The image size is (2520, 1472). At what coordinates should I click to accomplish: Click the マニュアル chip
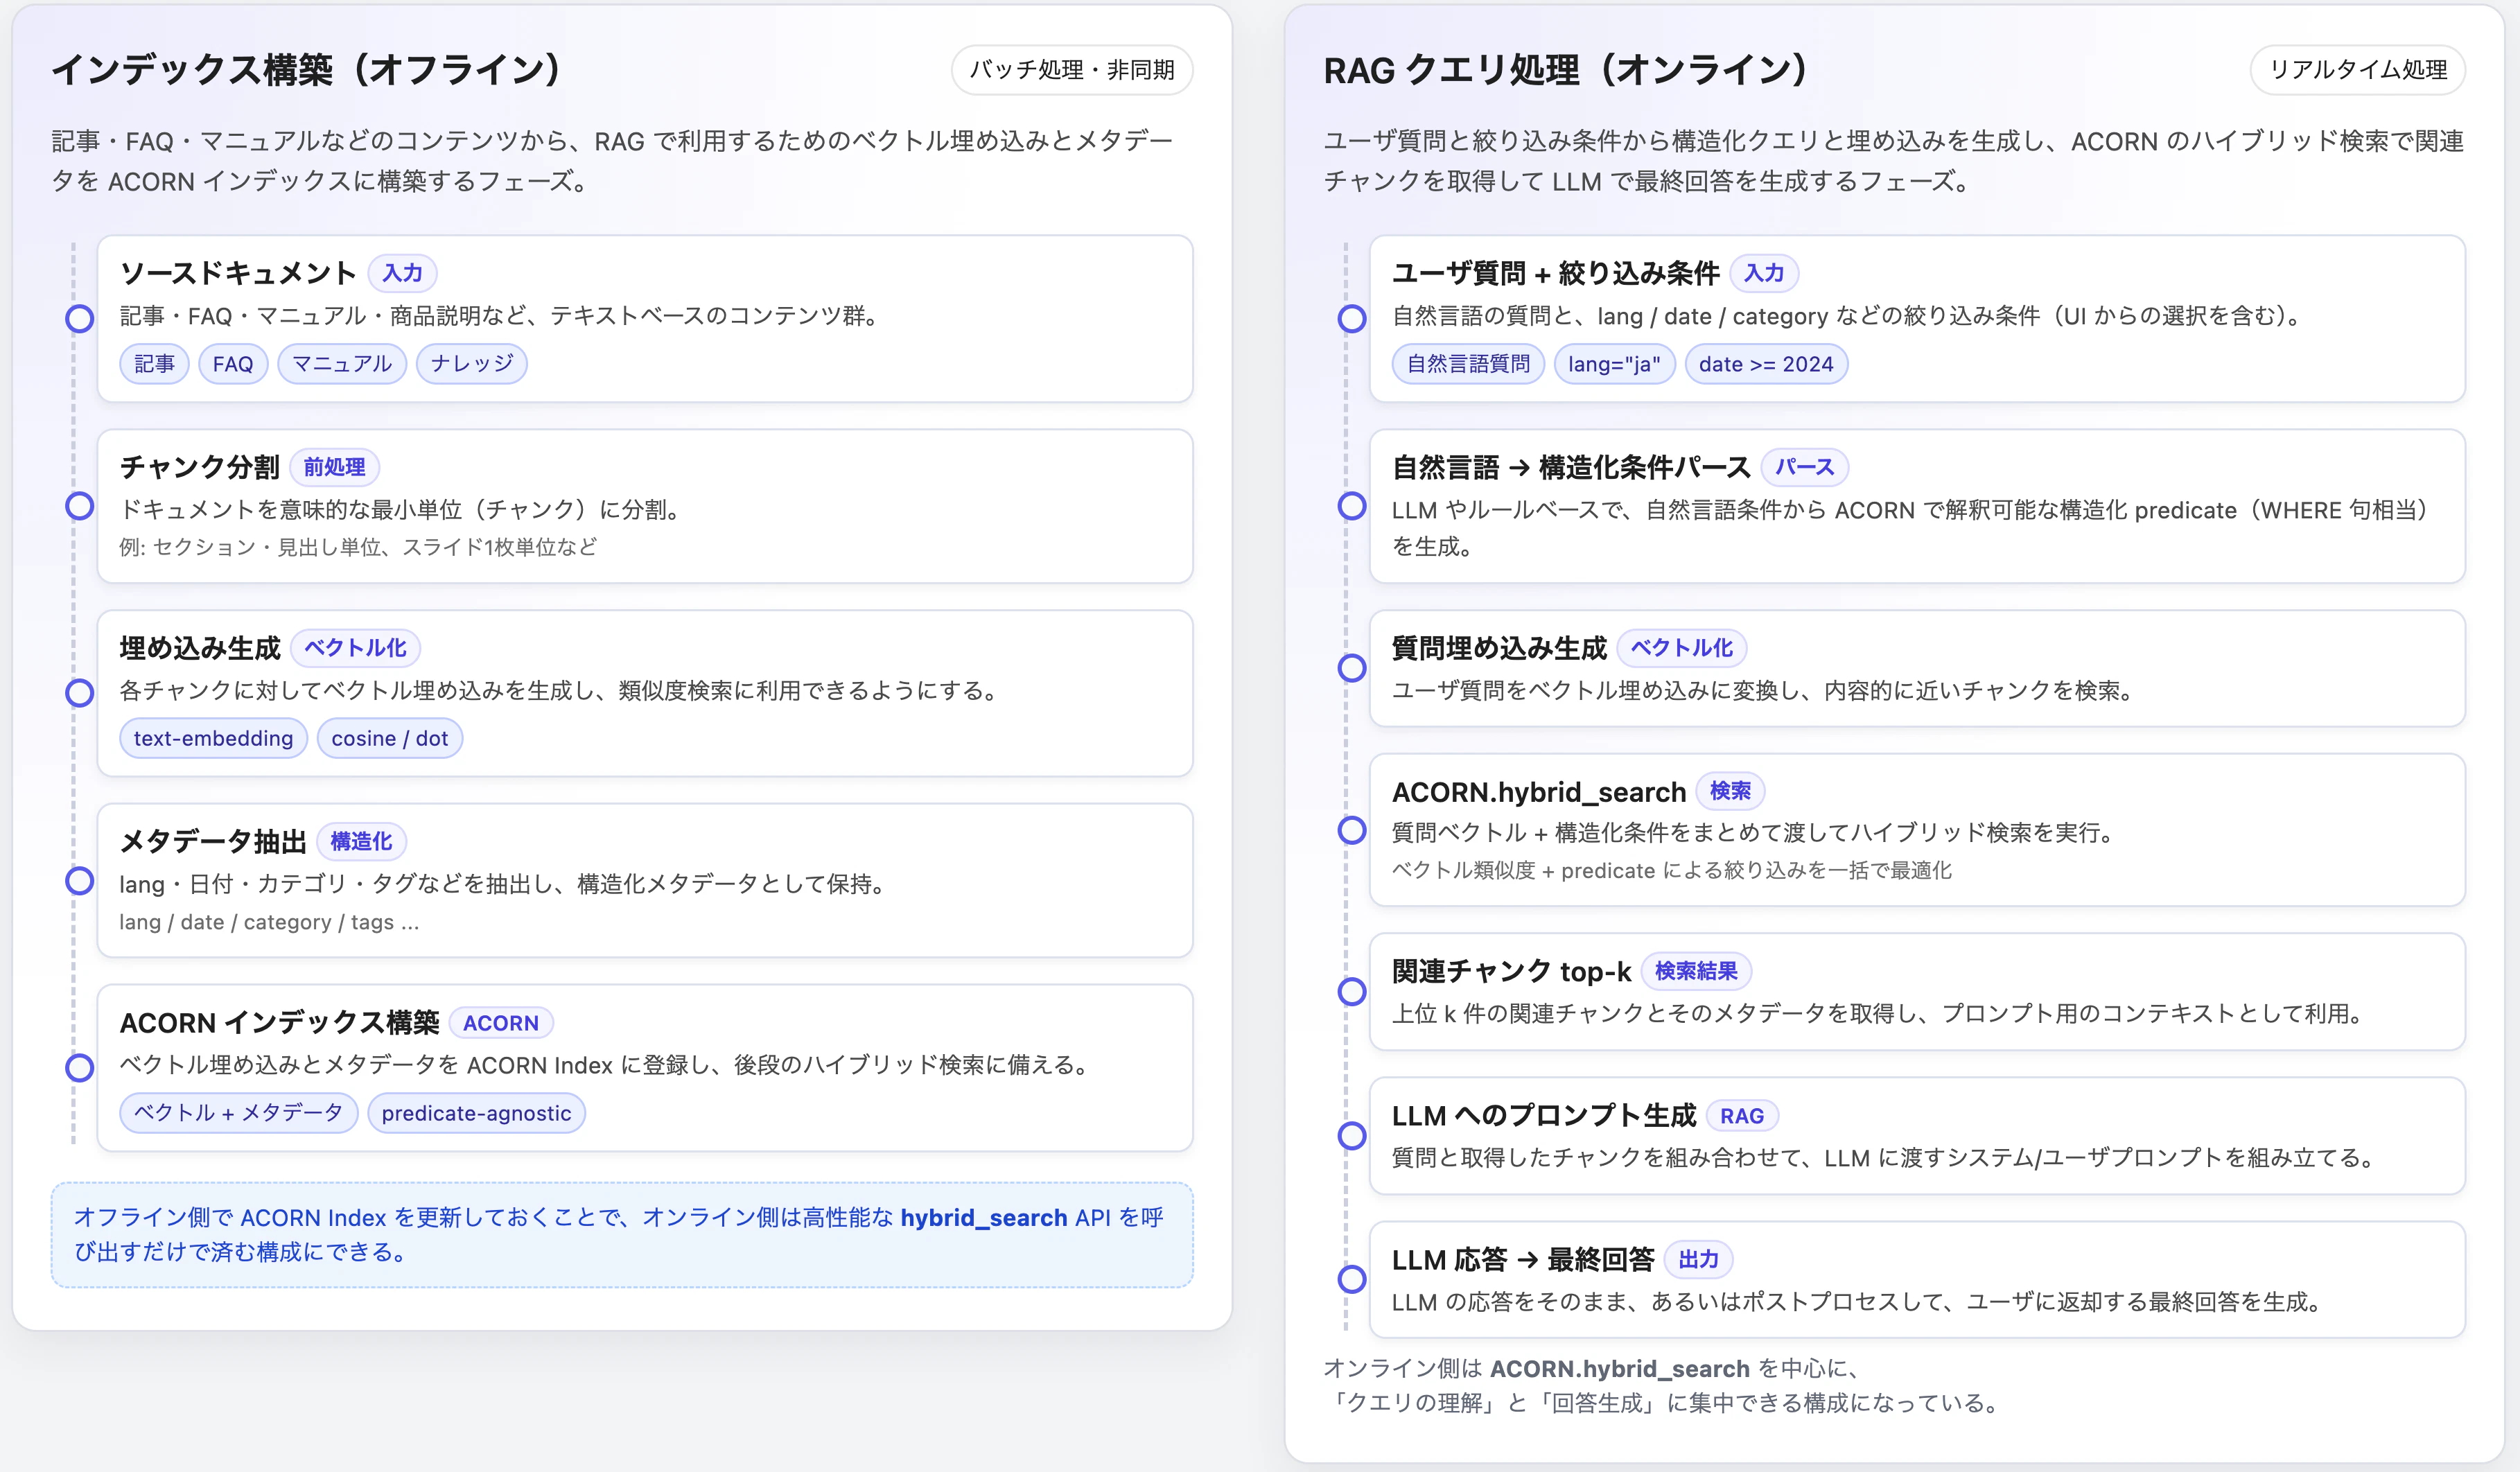pos(342,364)
